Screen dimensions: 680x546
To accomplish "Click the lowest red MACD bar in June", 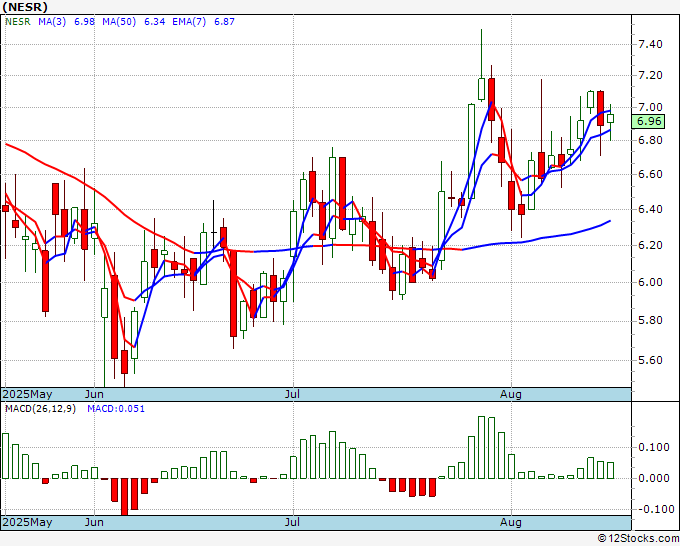I will click(x=124, y=497).
